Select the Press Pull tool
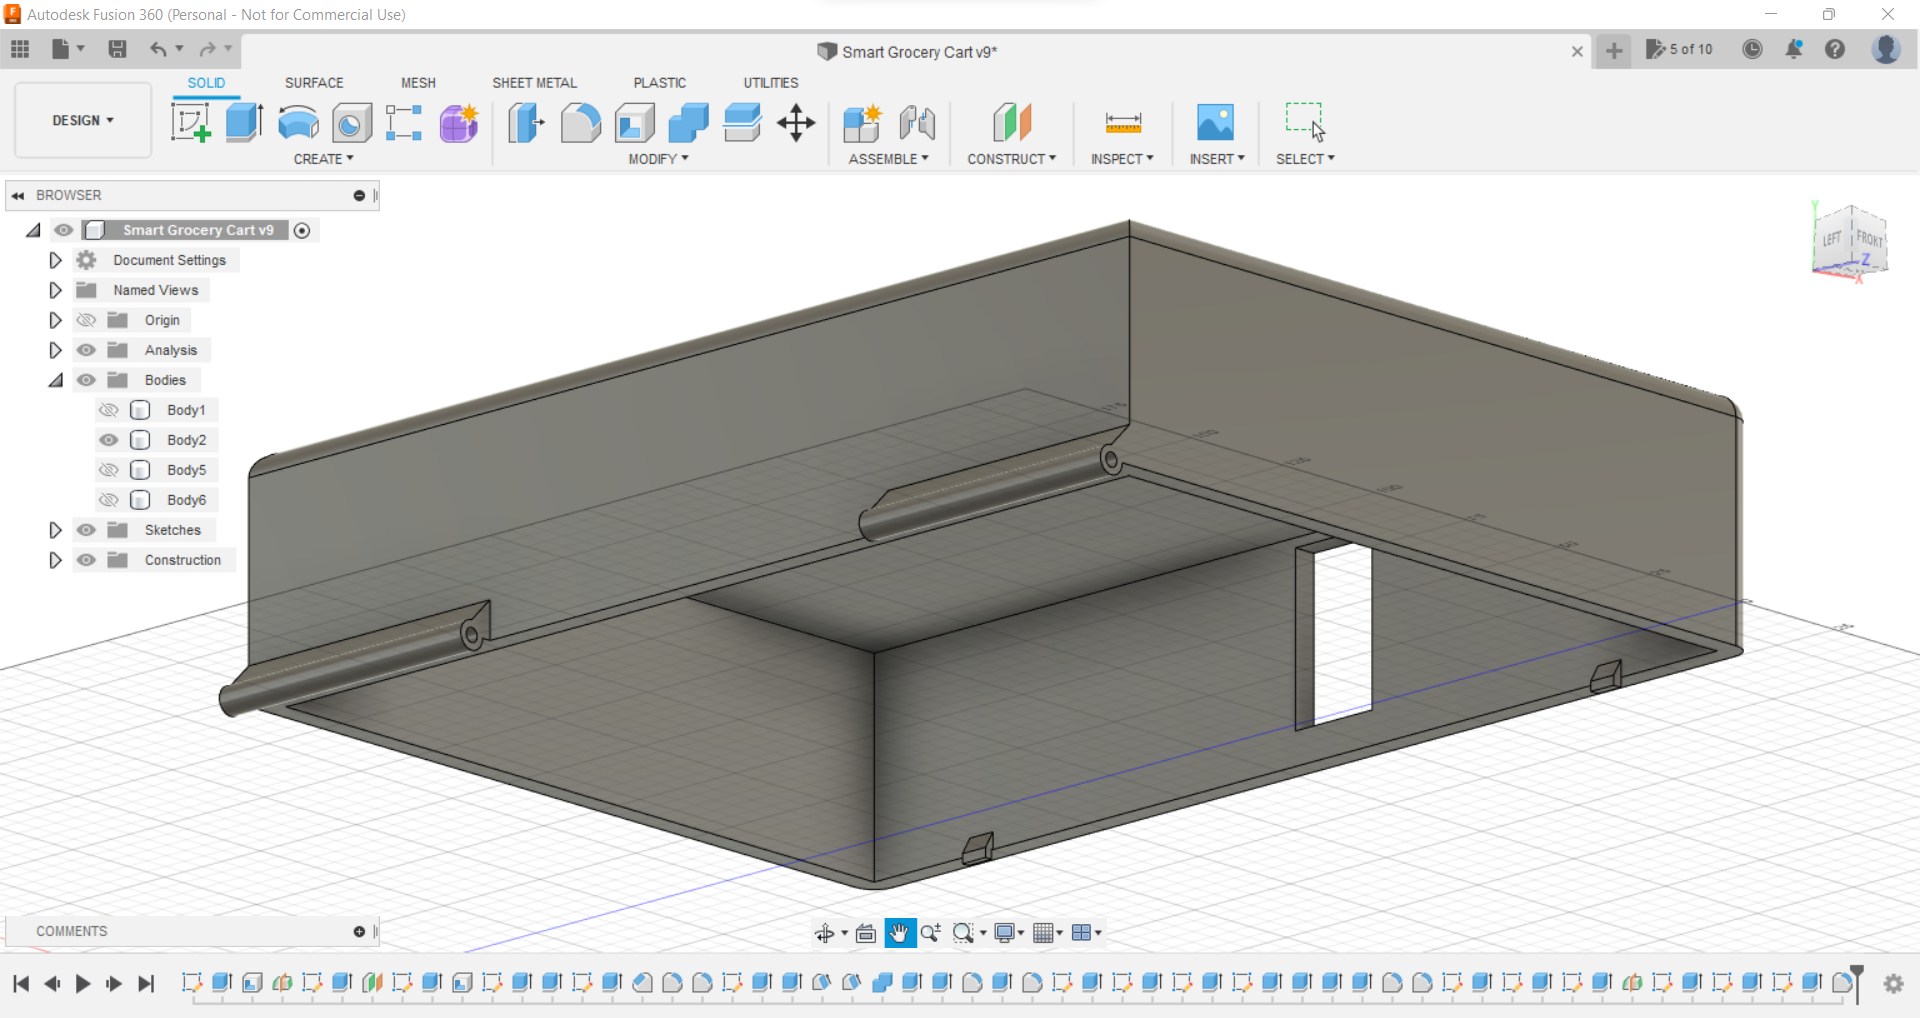This screenshot has width=1920, height=1018. pos(526,123)
